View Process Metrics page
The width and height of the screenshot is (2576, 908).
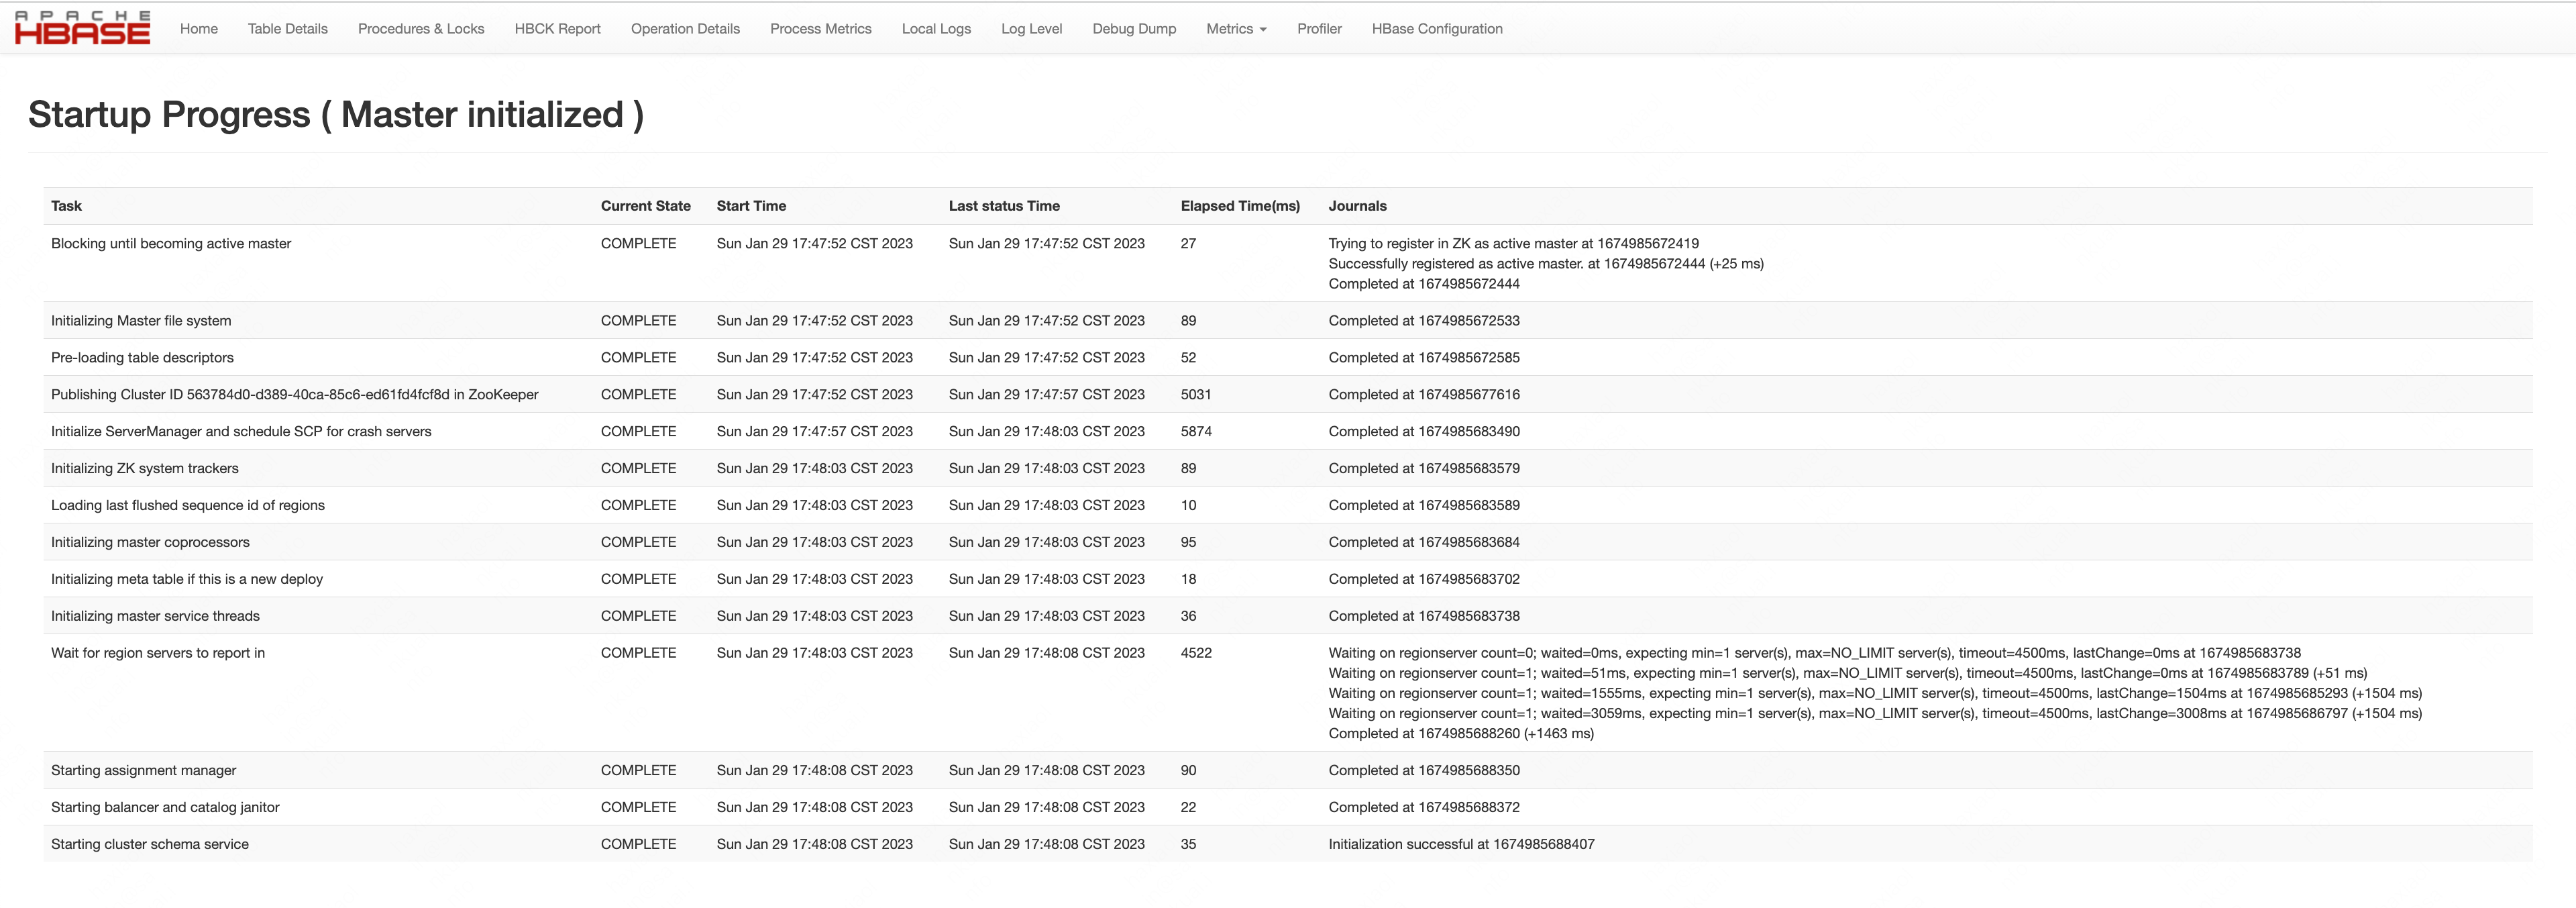(820, 29)
